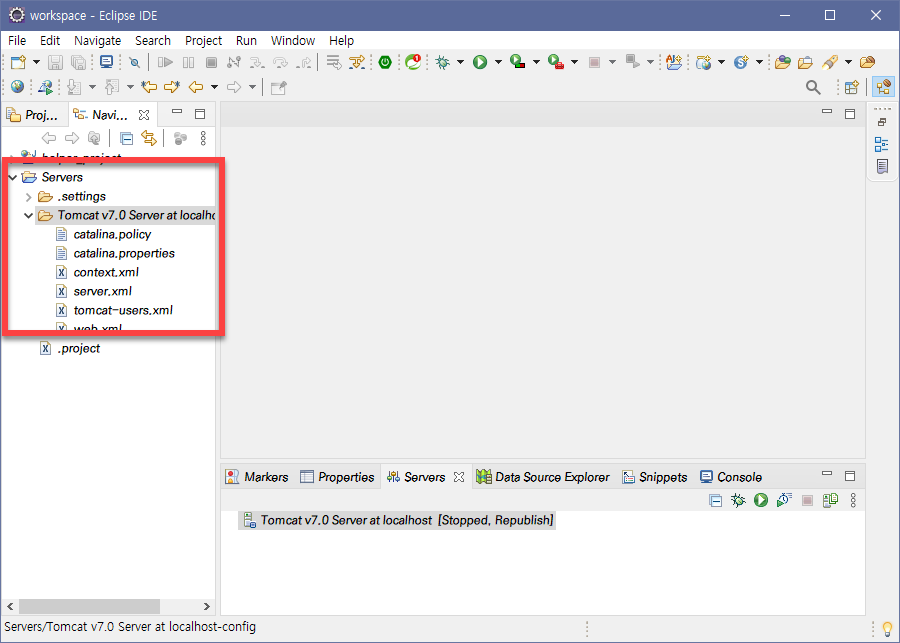The image size is (900, 643).
Task: Select server.xml file
Action: point(103,291)
